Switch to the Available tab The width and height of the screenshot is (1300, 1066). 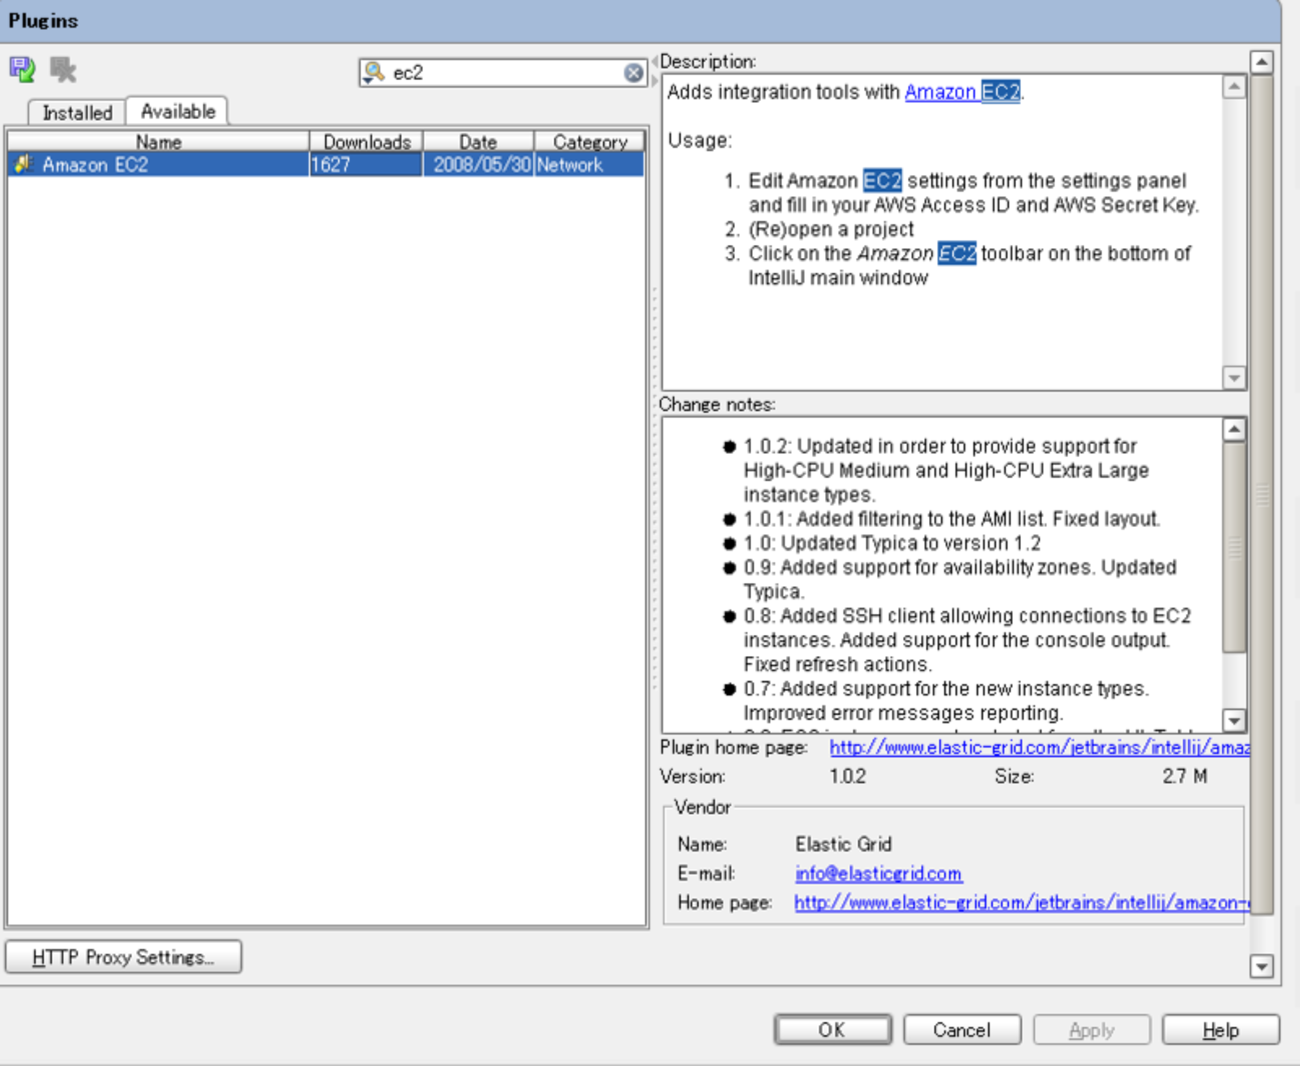pyautogui.click(x=178, y=111)
